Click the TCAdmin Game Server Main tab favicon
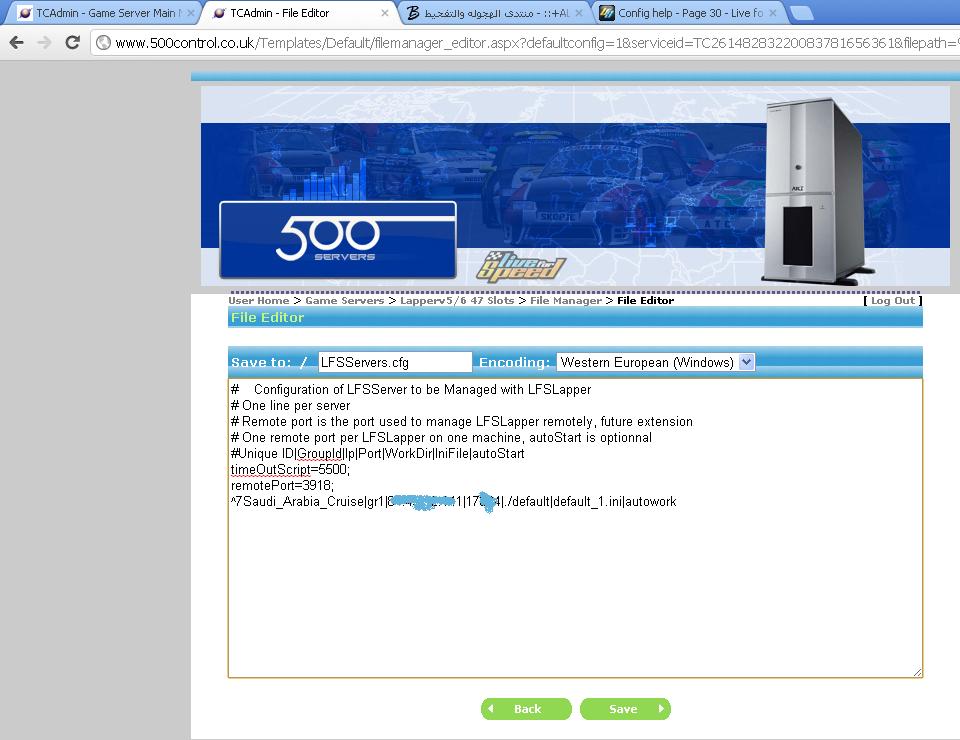Image resolution: width=960 pixels, height=740 pixels. coord(25,13)
